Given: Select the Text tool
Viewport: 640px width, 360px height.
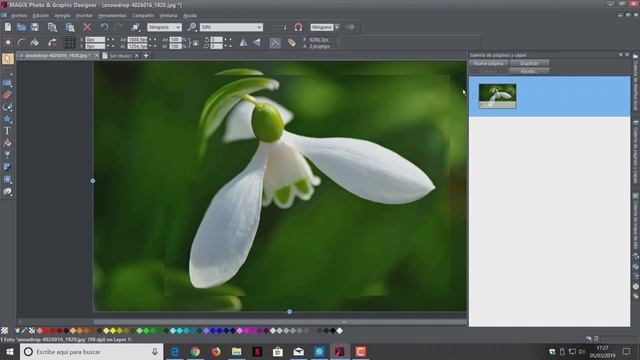Looking at the screenshot, I should pos(7,131).
